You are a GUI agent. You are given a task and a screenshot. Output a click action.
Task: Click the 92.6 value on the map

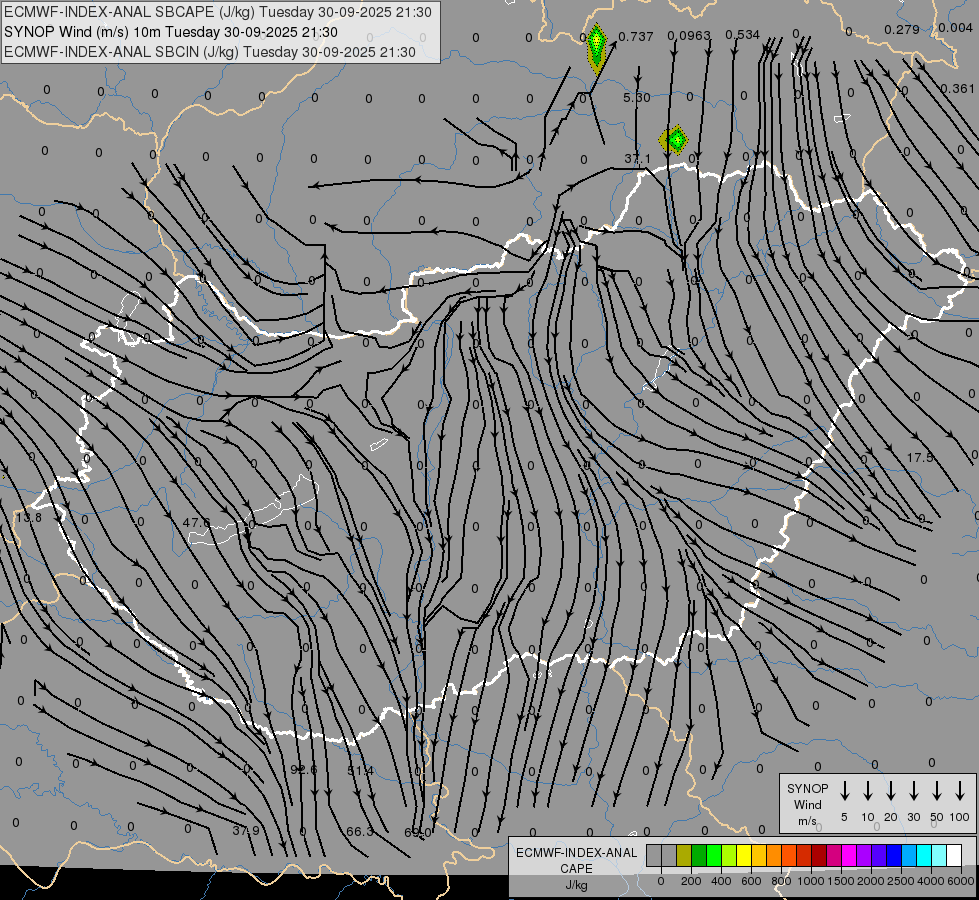coord(303,769)
